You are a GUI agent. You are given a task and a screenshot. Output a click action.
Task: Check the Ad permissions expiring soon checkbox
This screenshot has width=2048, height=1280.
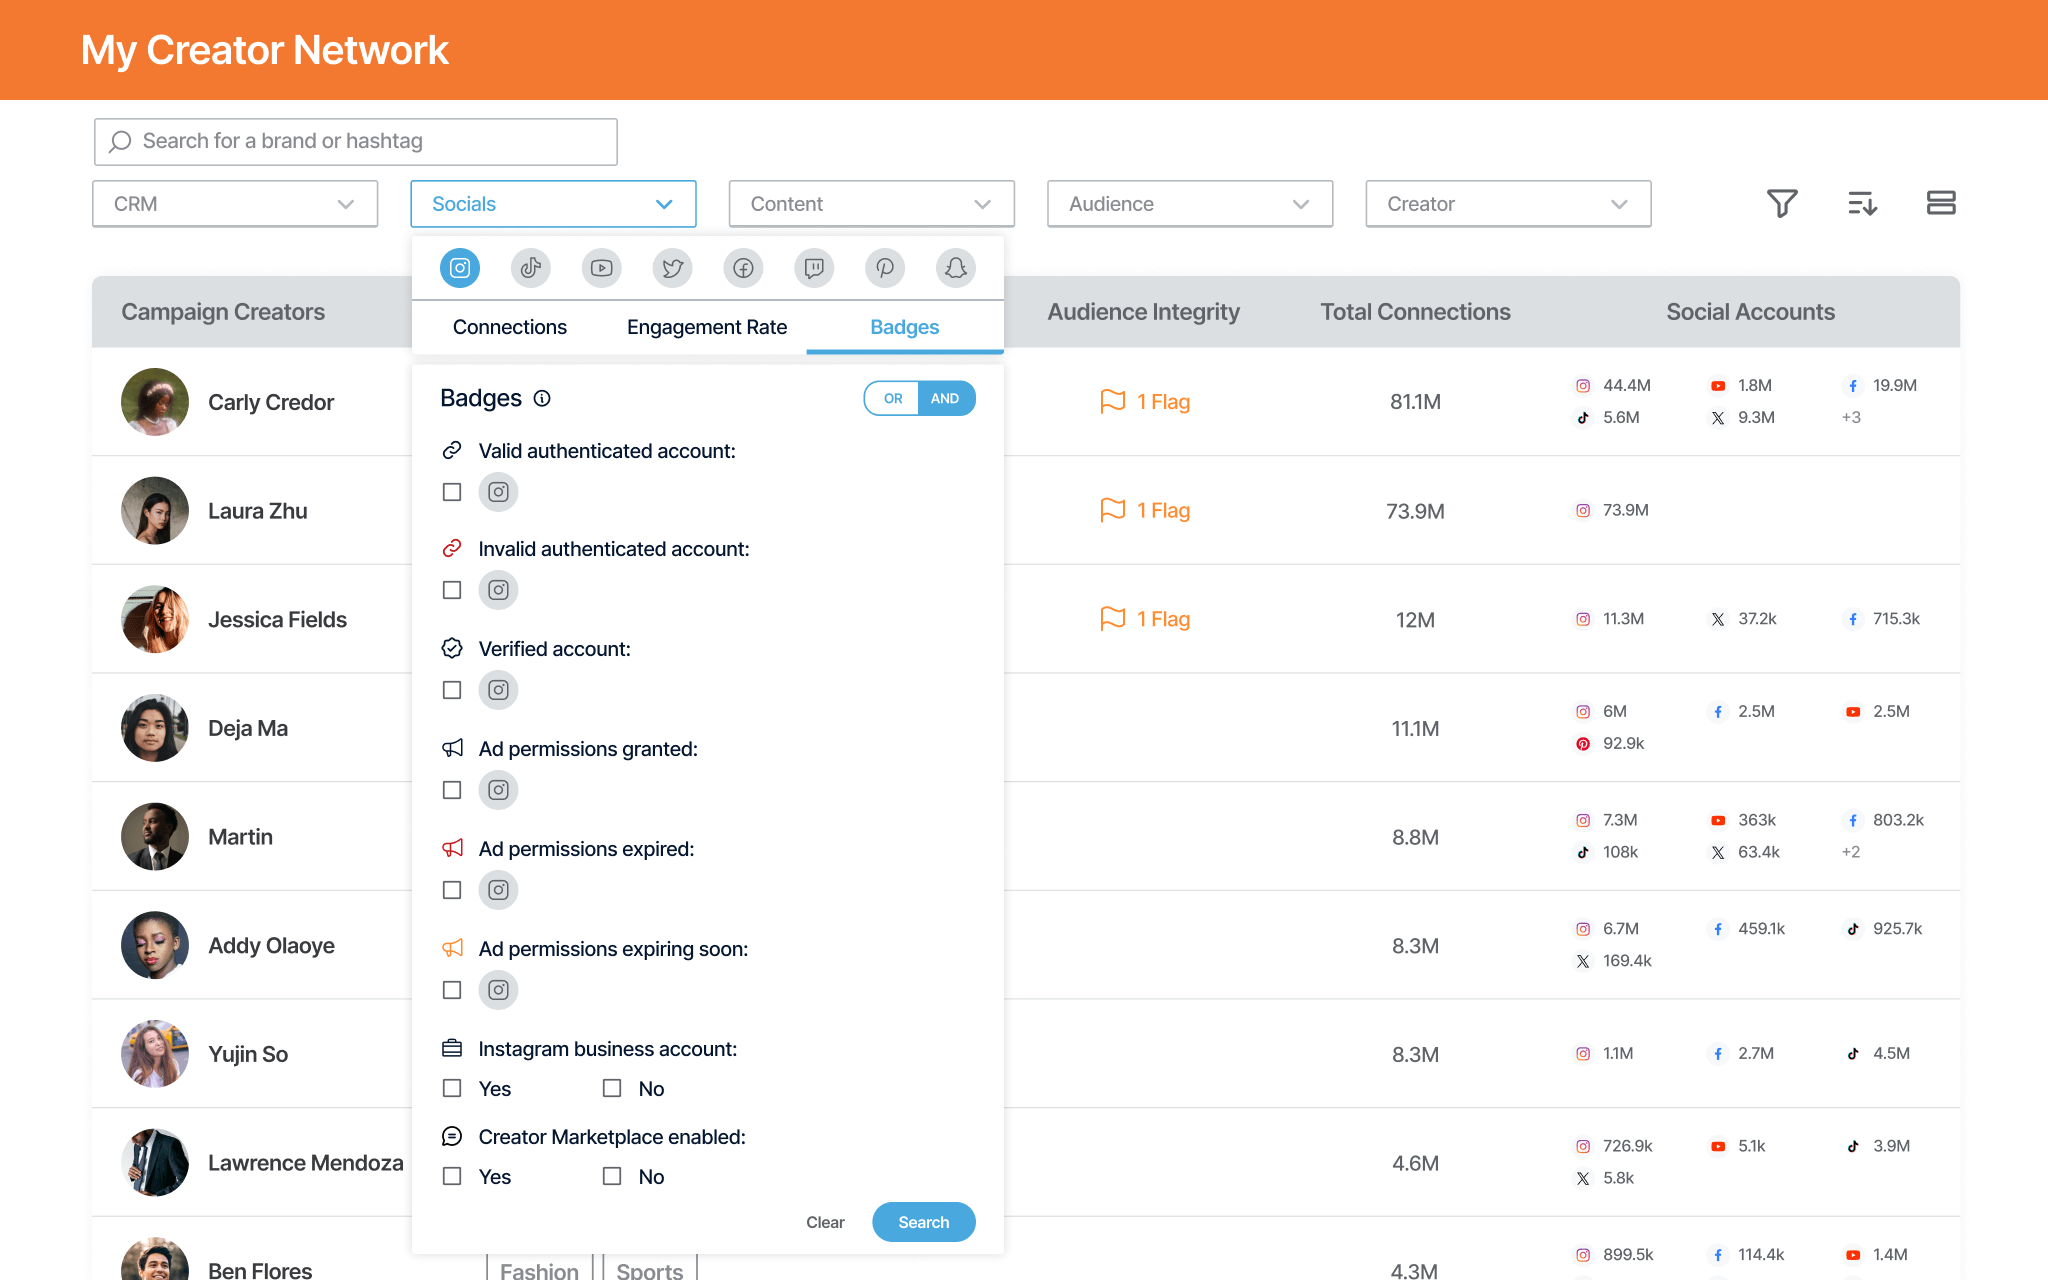click(452, 990)
